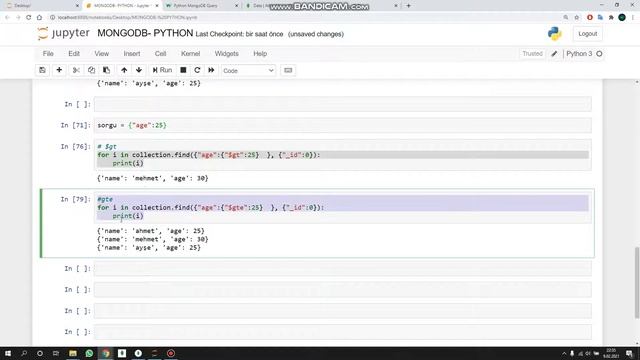Bookmark this page with the star icon

(577, 18)
